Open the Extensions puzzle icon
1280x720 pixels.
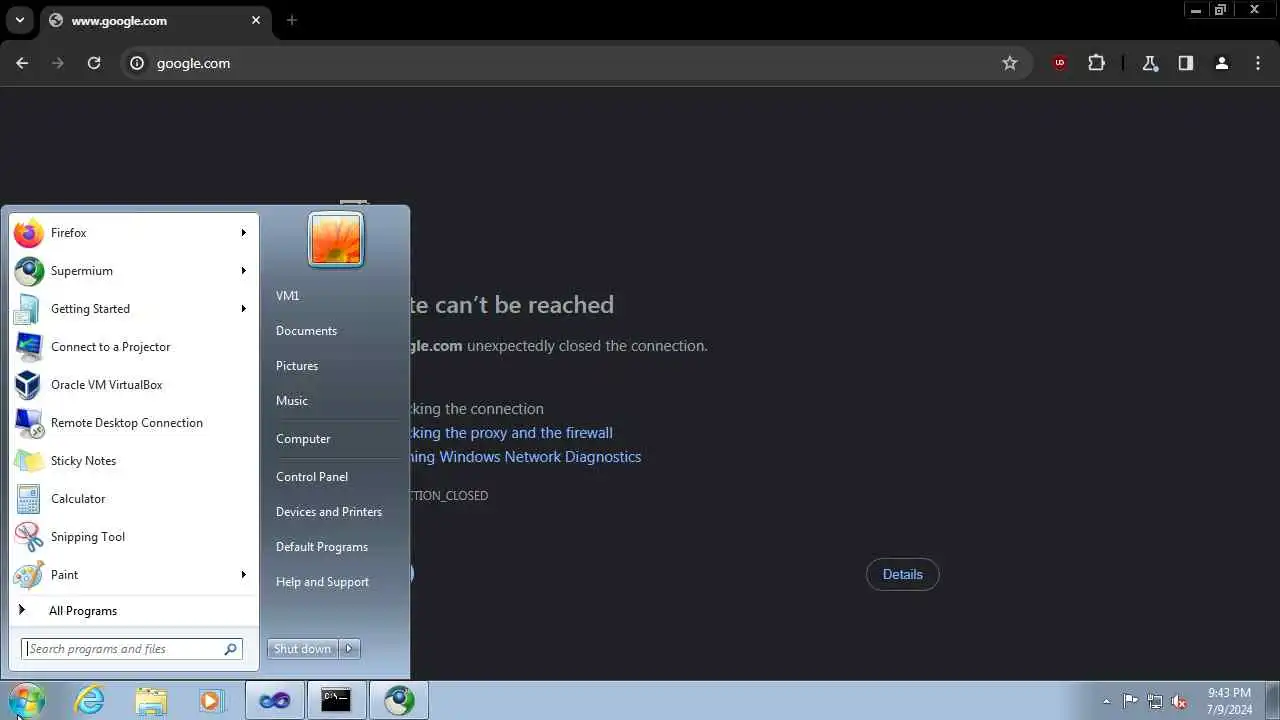pyautogui.click(x=1097, y=63)
